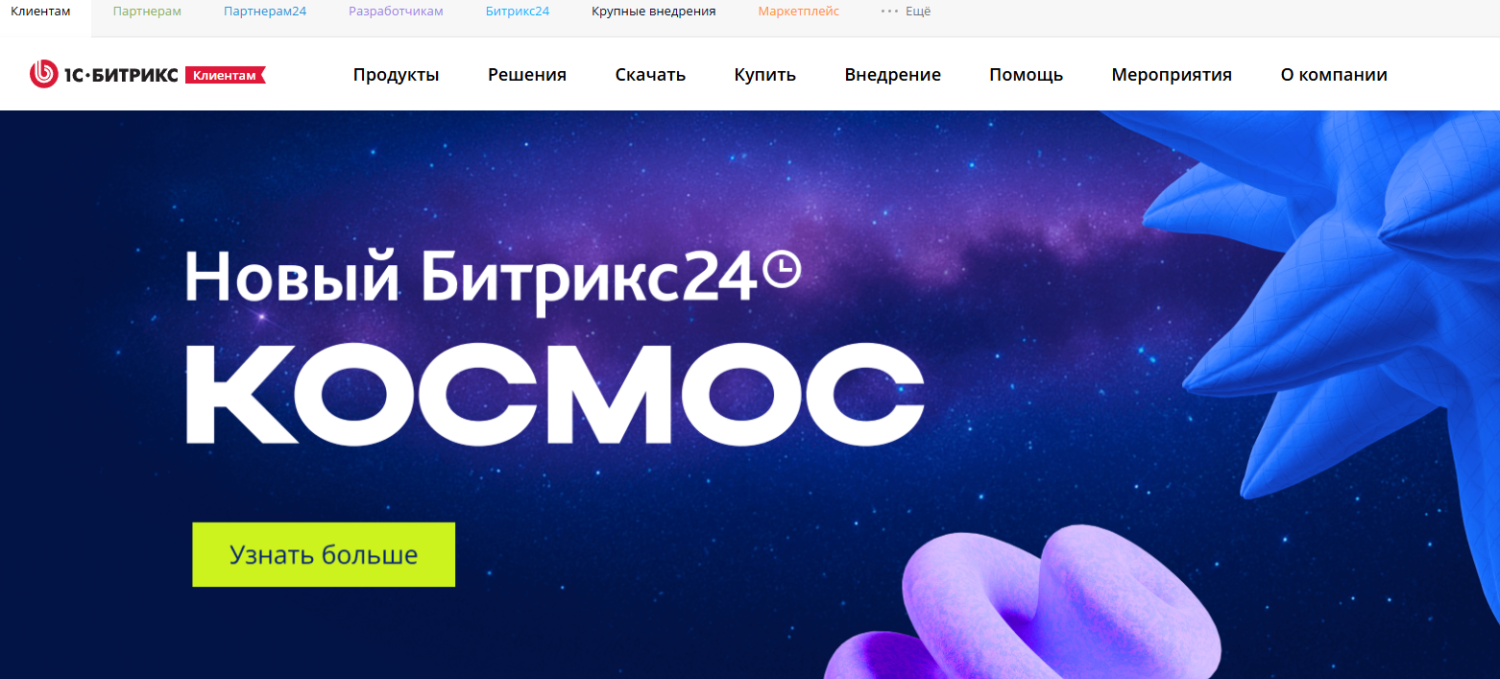Screen dimensions: 1500x679
Task: Click the Мероприятия navigation item
Action: point(1171,75)
